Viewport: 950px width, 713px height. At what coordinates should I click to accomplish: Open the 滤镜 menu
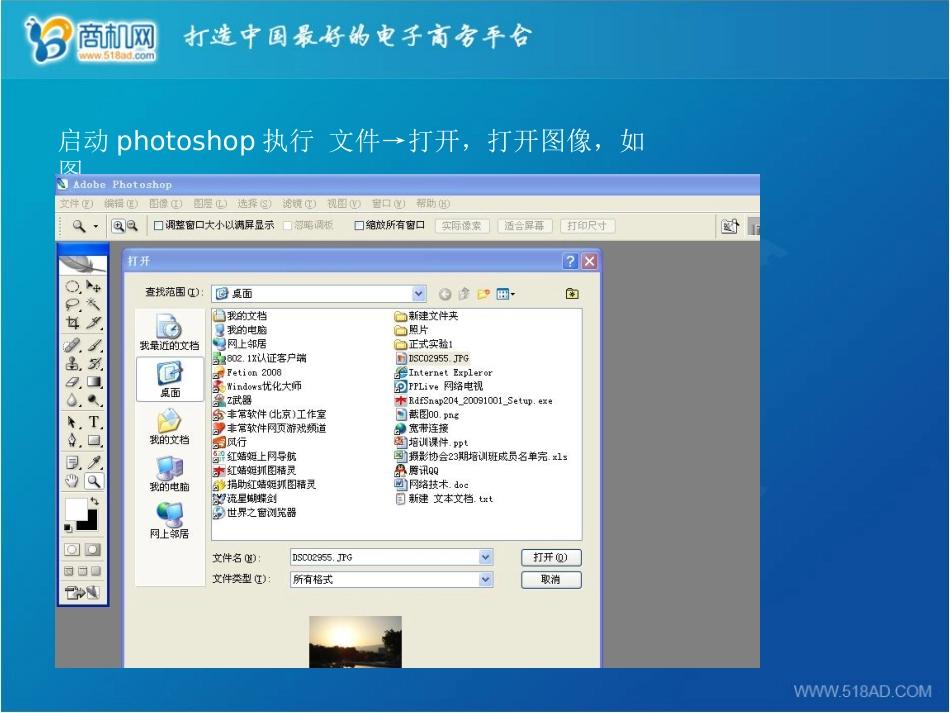[298, 204]
